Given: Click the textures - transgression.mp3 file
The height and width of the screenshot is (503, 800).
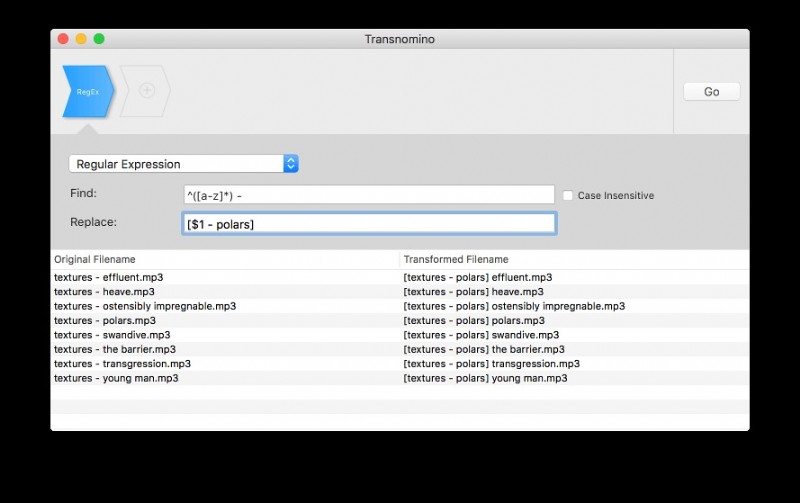Looking at the screenshot, I should pyautogui.click(x=122, y=364).
